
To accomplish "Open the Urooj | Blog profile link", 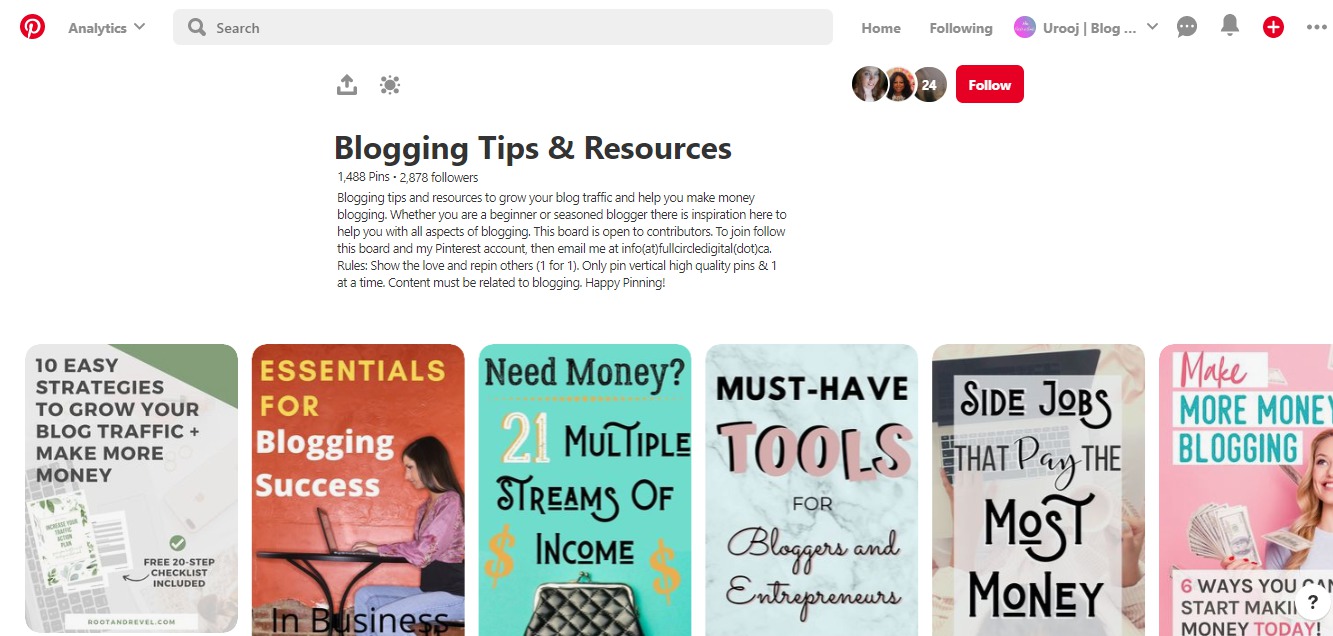I will (x=1075, y=27).
